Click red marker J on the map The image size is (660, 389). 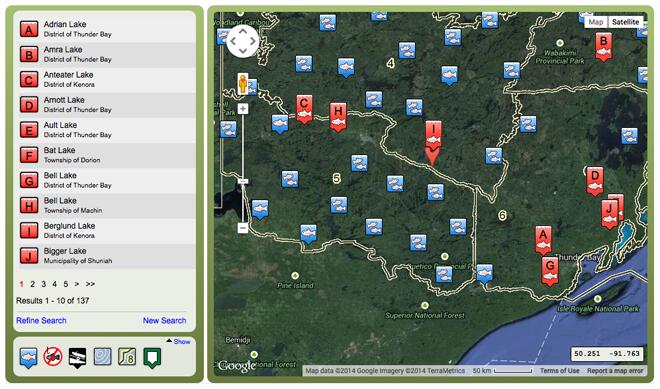coord(609,214)
